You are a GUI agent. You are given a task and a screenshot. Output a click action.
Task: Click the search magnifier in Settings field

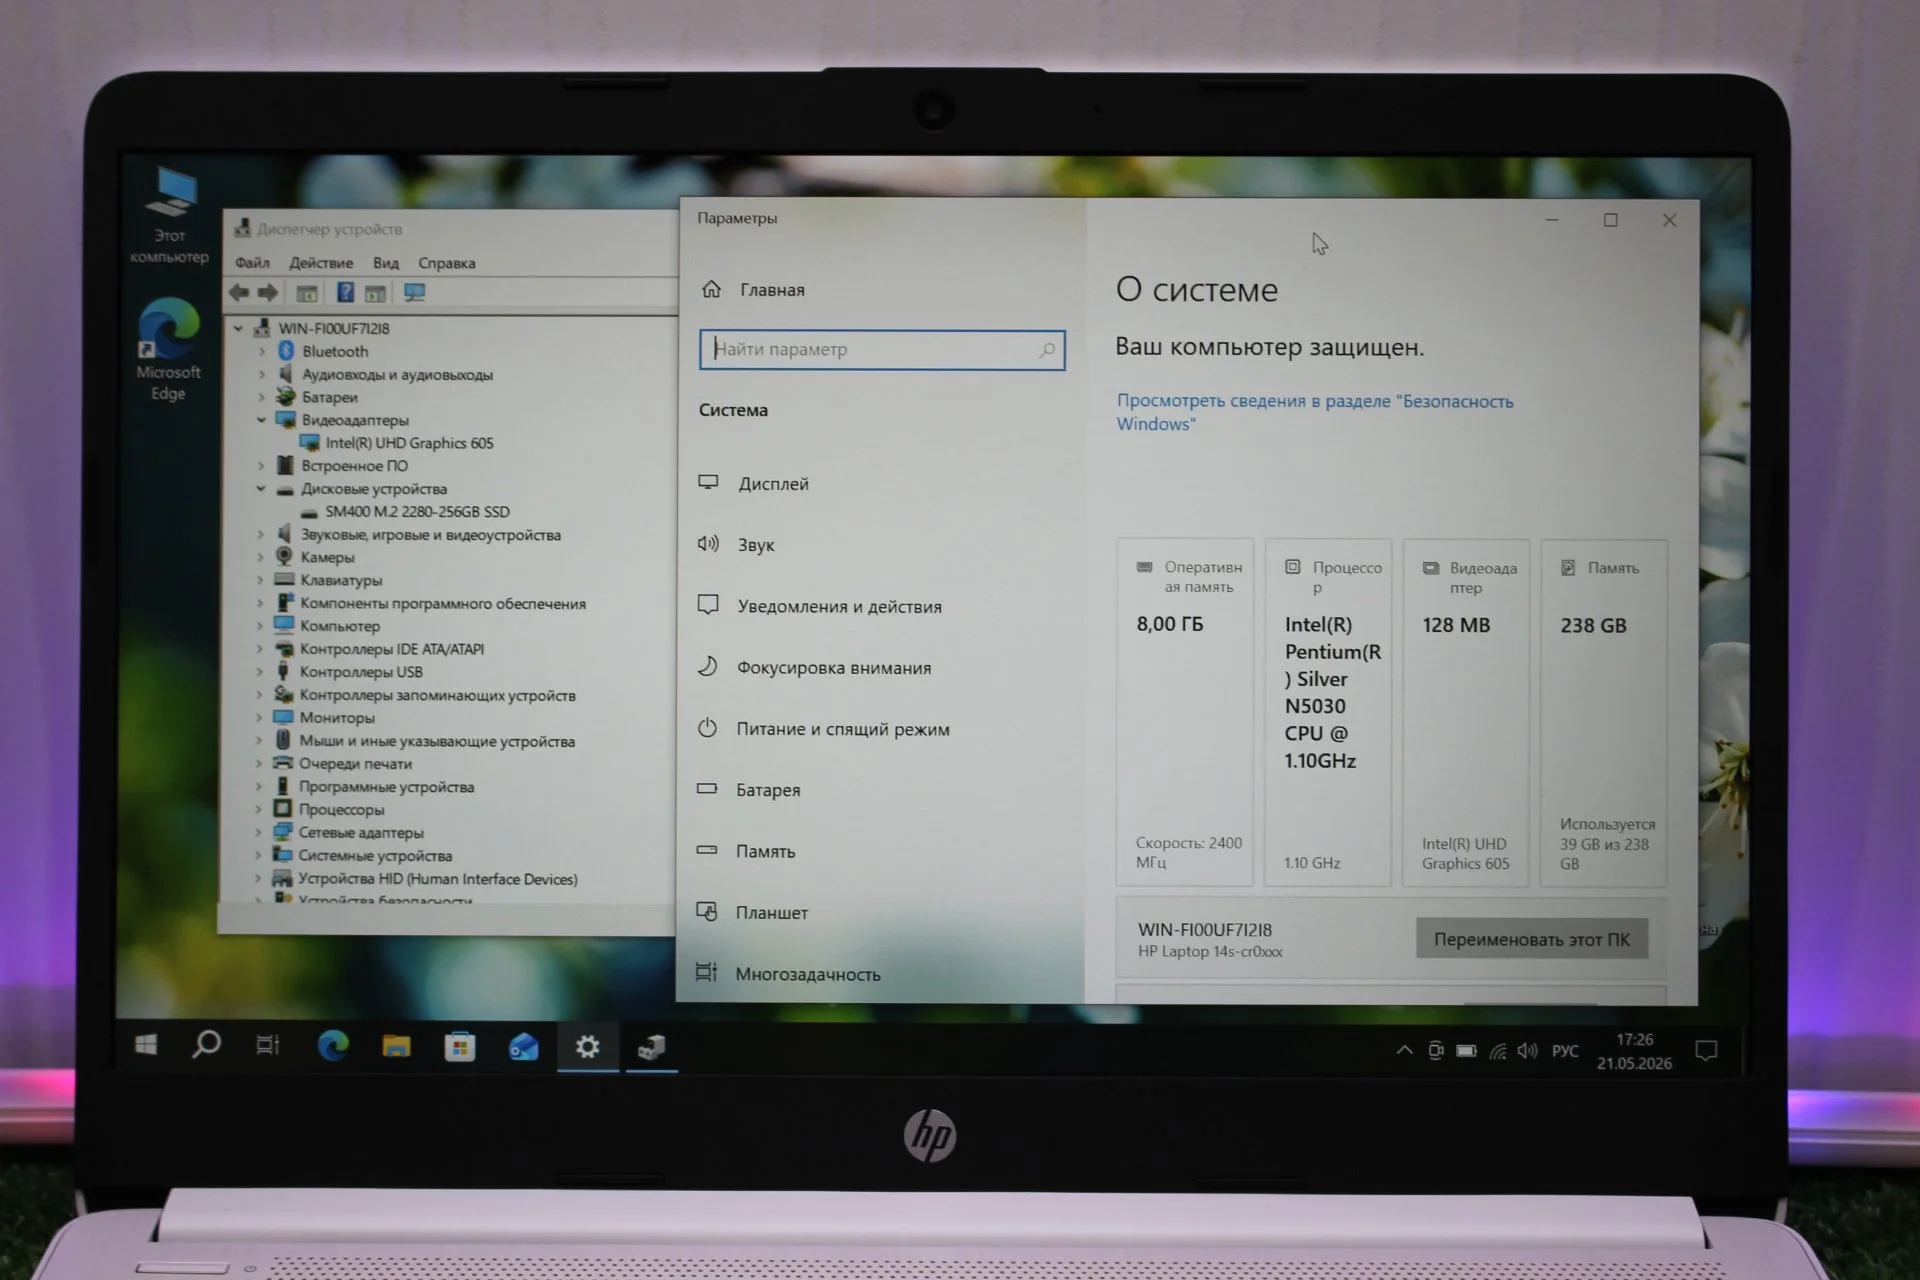(1047, 350)
